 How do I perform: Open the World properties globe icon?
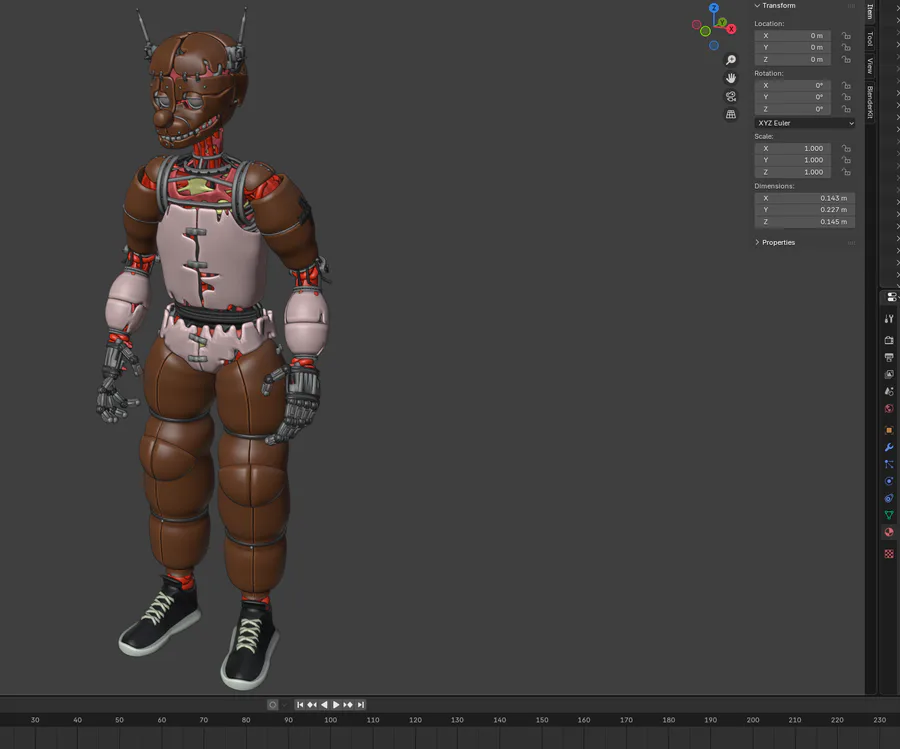pos(889,409)
